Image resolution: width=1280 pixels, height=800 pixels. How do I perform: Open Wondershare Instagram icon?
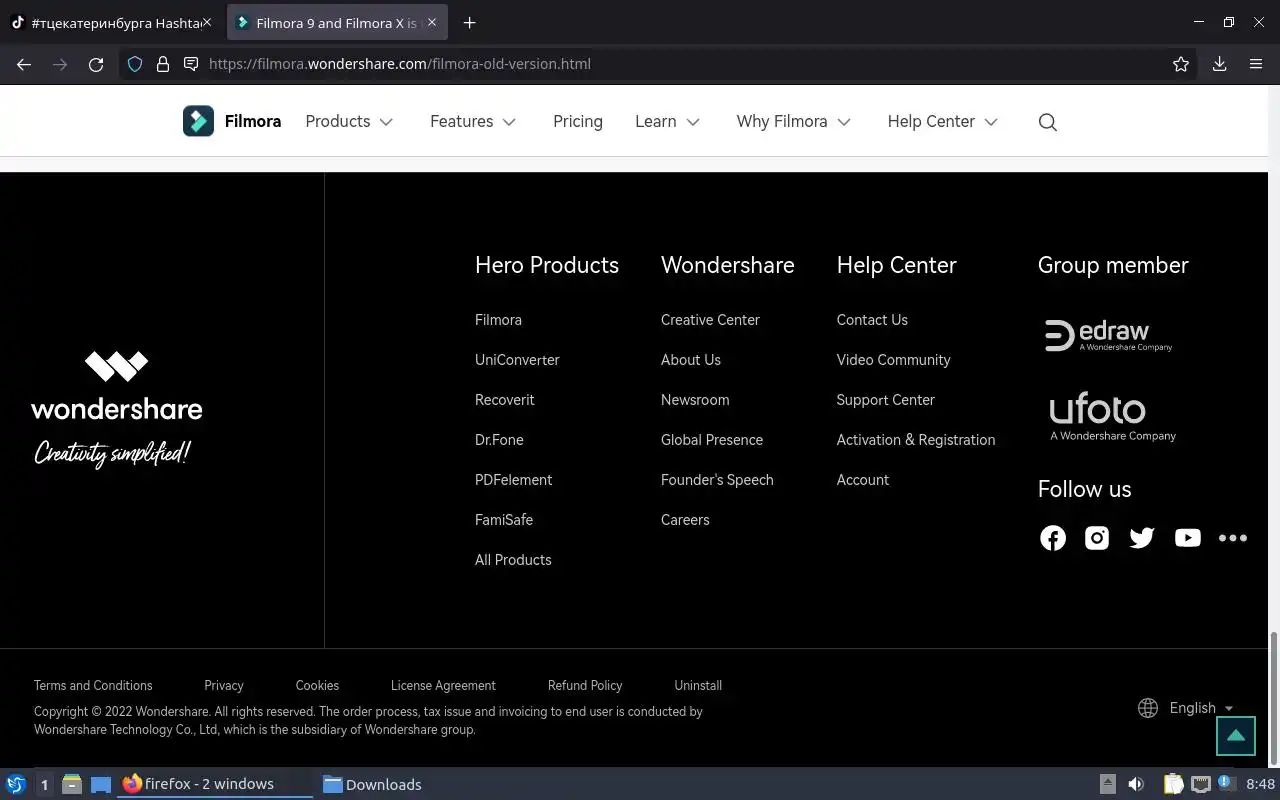point(1097,538)
